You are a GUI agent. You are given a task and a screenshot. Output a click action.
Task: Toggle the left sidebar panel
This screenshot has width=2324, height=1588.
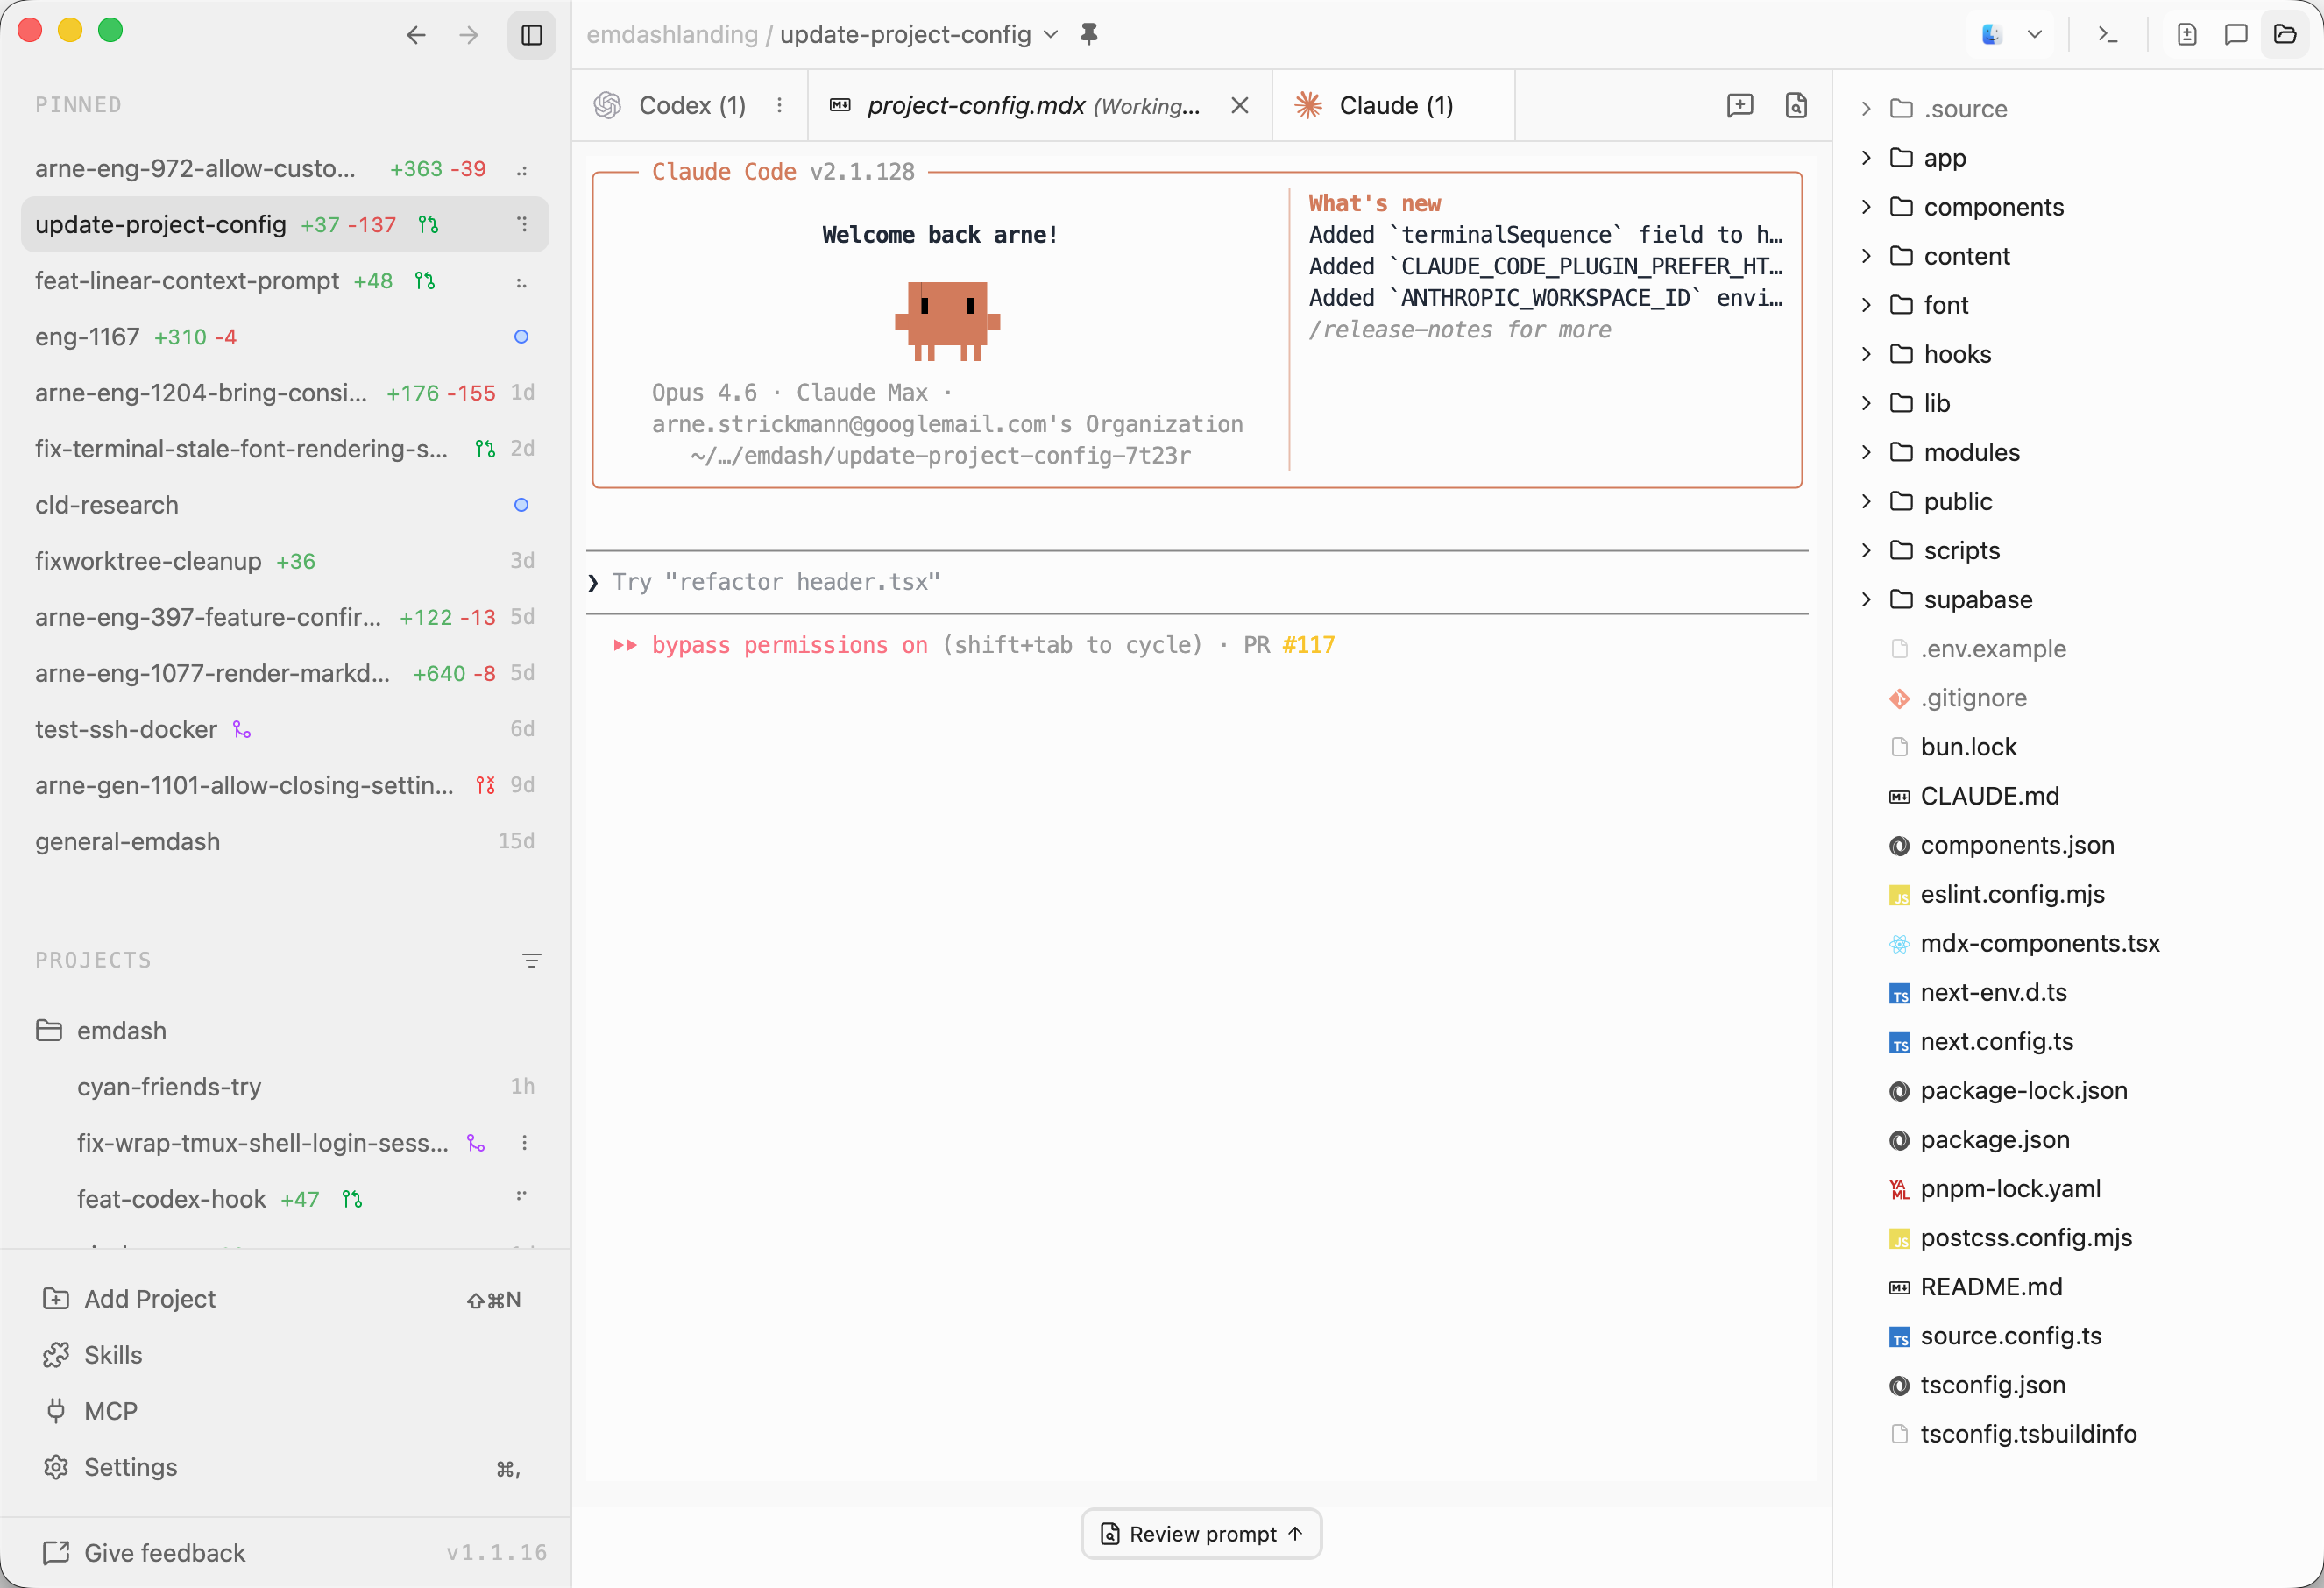(532, 35)
